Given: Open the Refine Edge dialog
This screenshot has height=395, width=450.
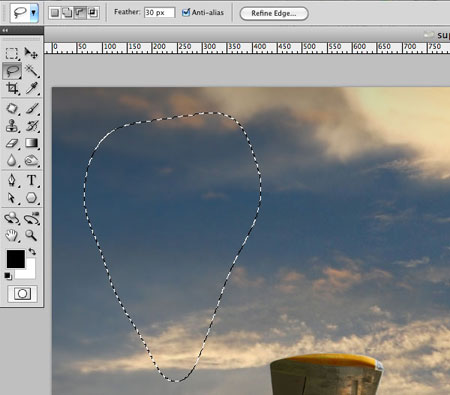Looking at the screenshot, I should (x=274, y=13).
